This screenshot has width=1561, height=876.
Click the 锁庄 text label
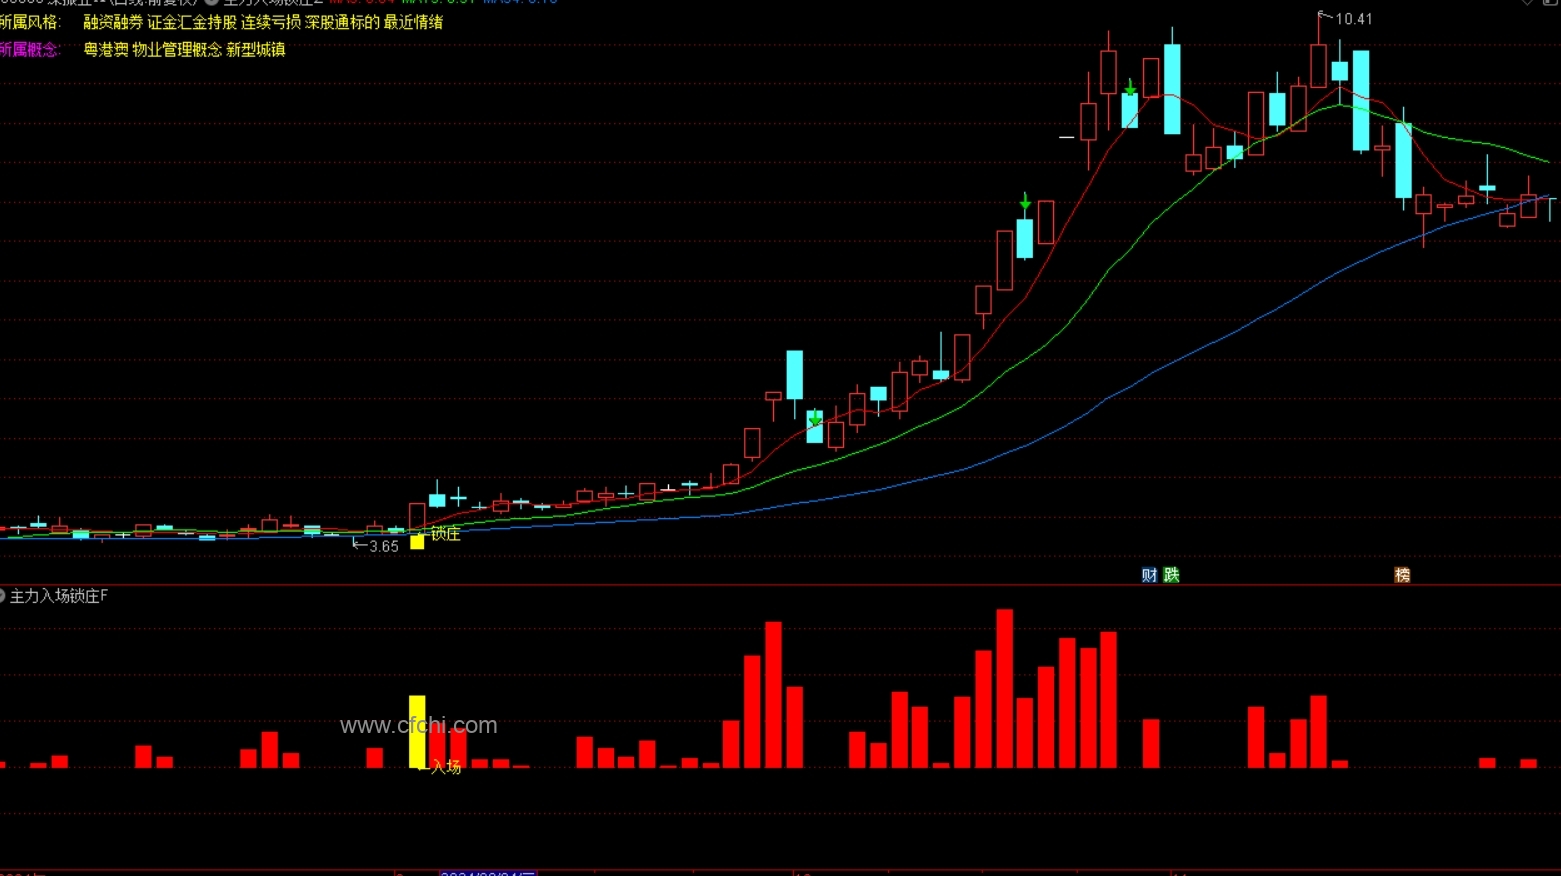(x=446, y=534)
